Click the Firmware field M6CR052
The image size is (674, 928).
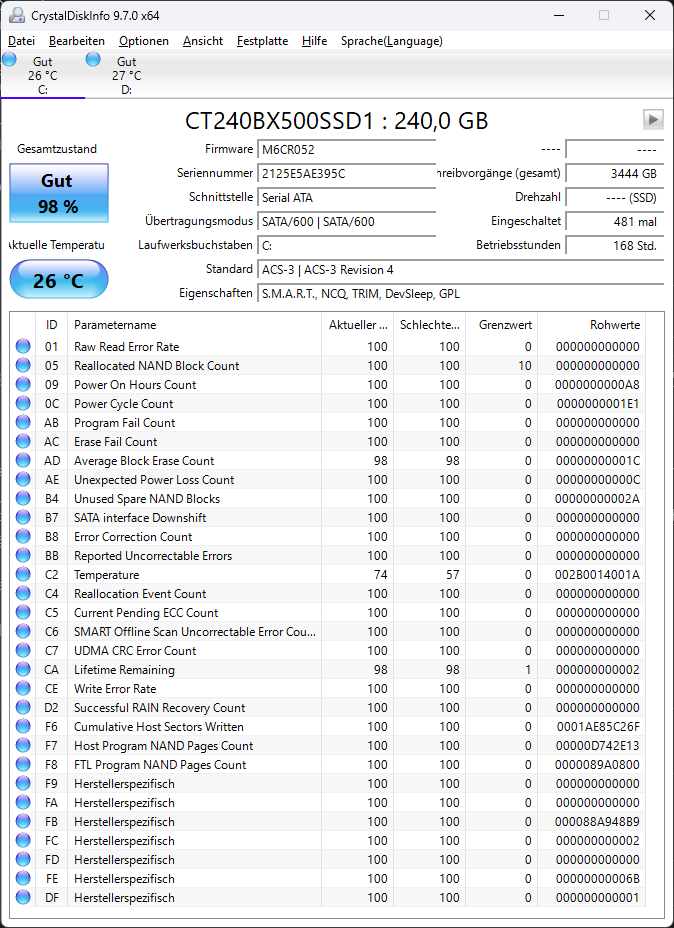(347, 150)
